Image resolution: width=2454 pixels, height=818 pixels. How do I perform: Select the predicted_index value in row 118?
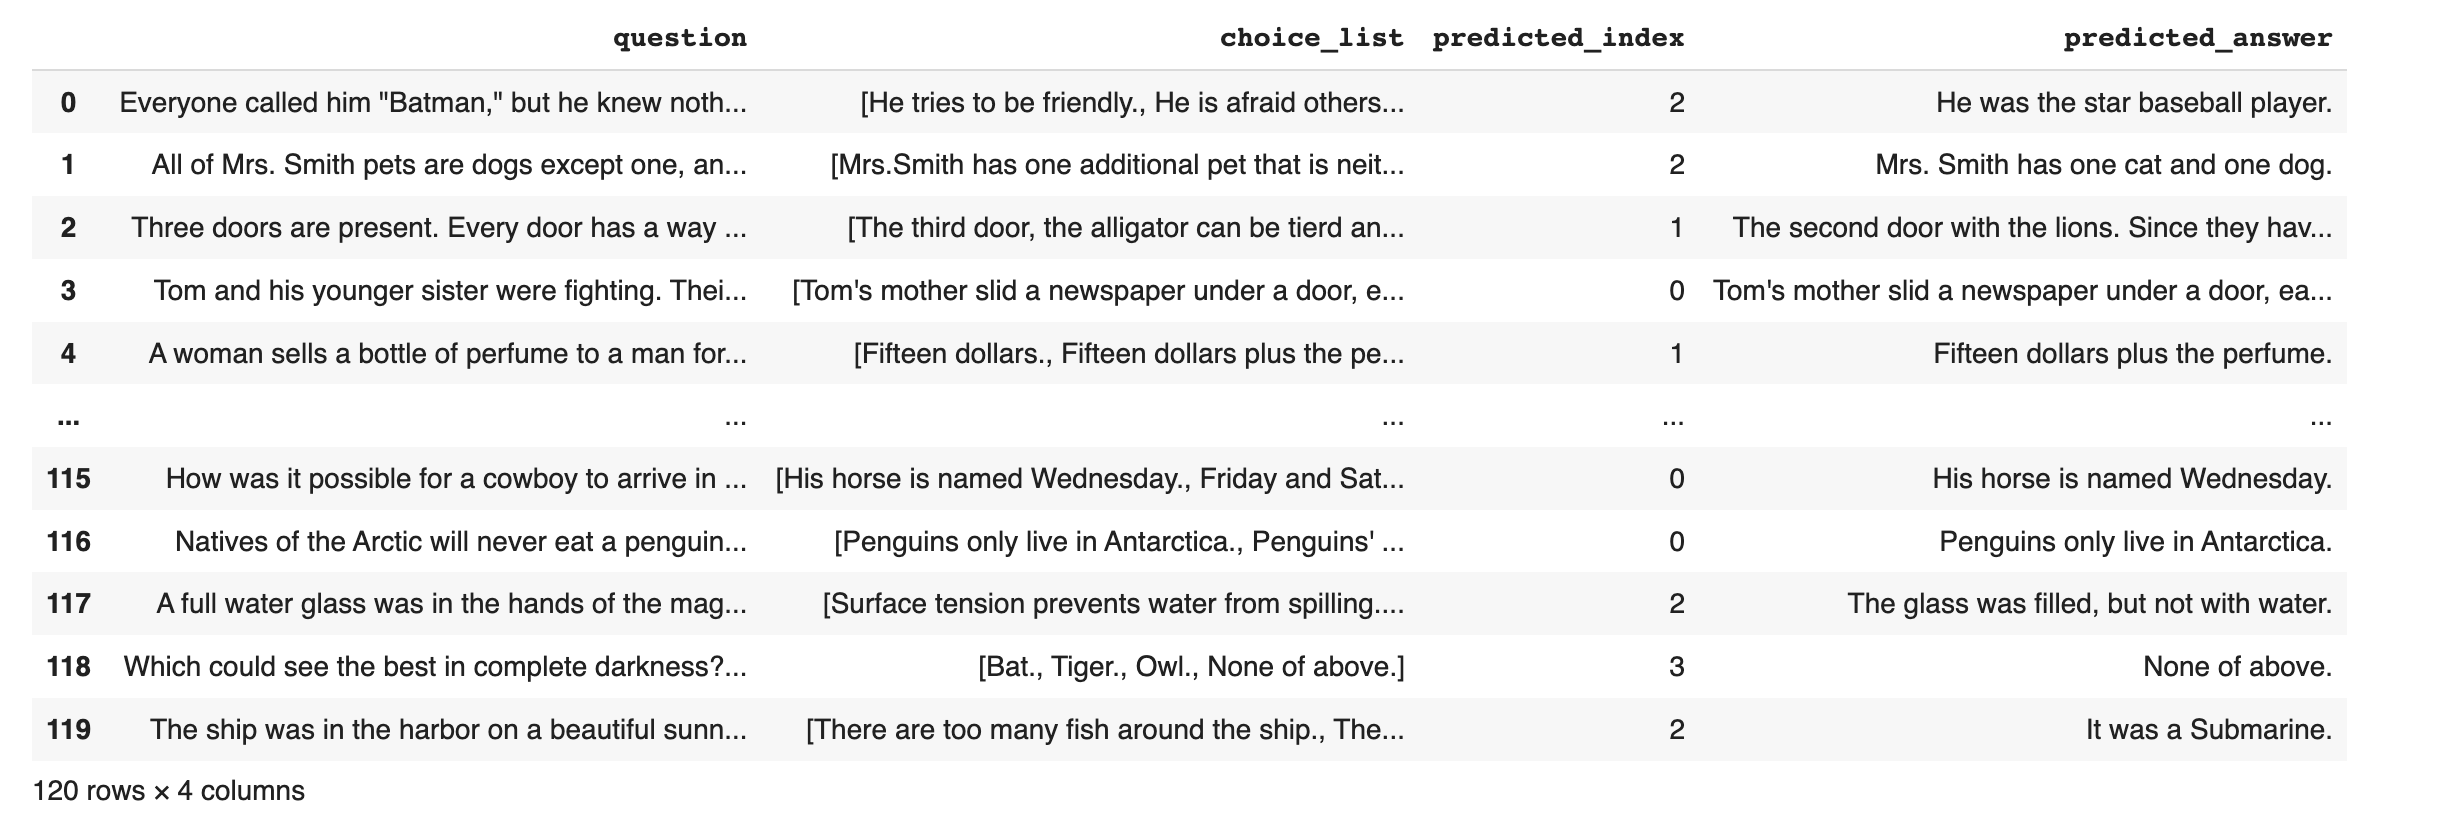(x=1676, y=666)
